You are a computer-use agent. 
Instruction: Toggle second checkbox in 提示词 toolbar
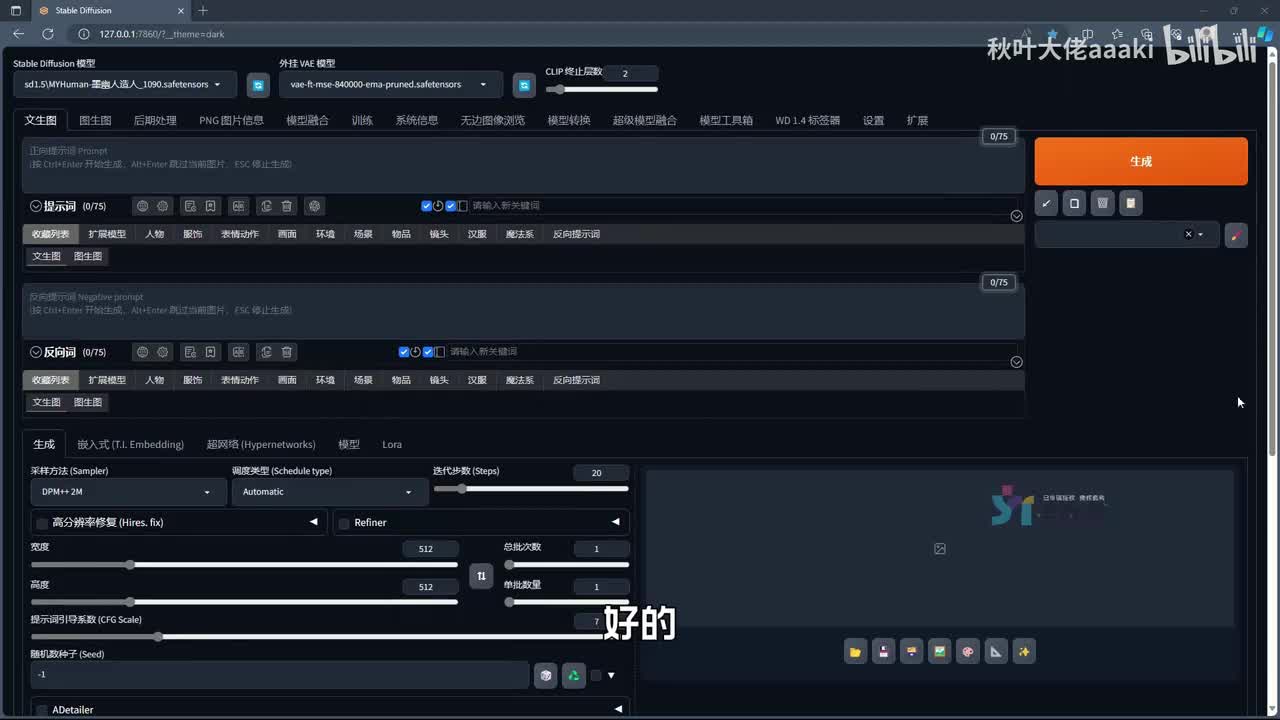pyautogui.click(x=451, y=206)
